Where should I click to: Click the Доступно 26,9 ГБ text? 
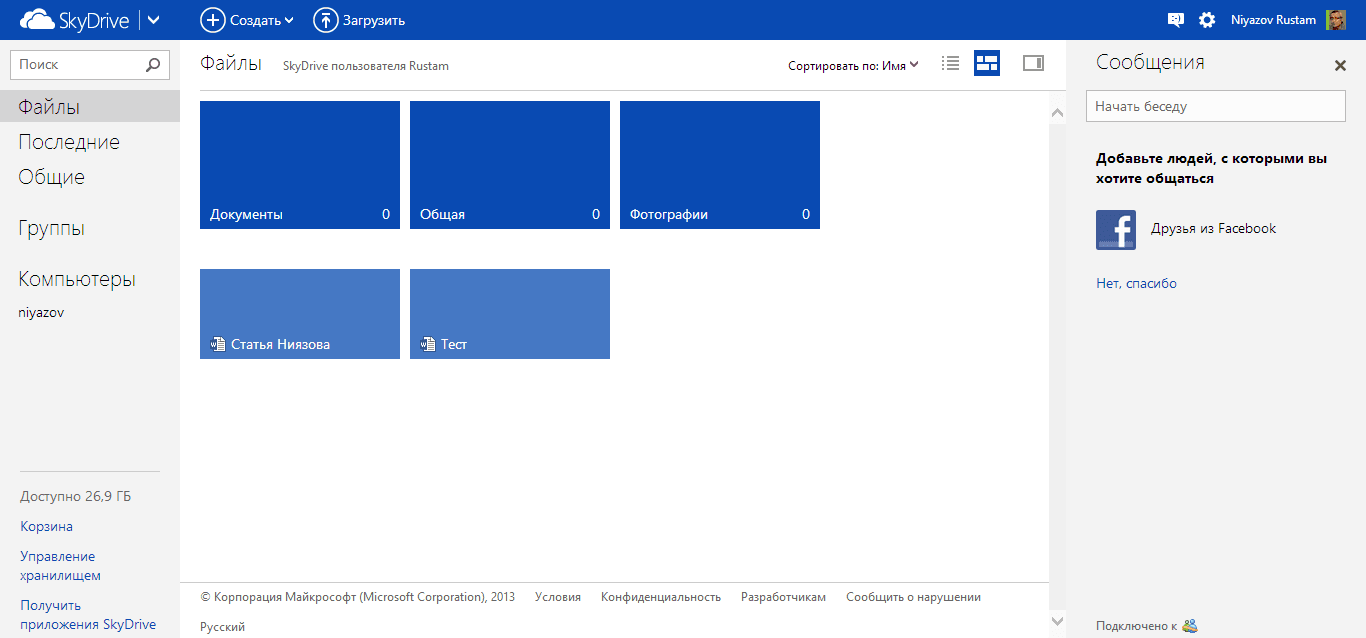click(75, 496)
